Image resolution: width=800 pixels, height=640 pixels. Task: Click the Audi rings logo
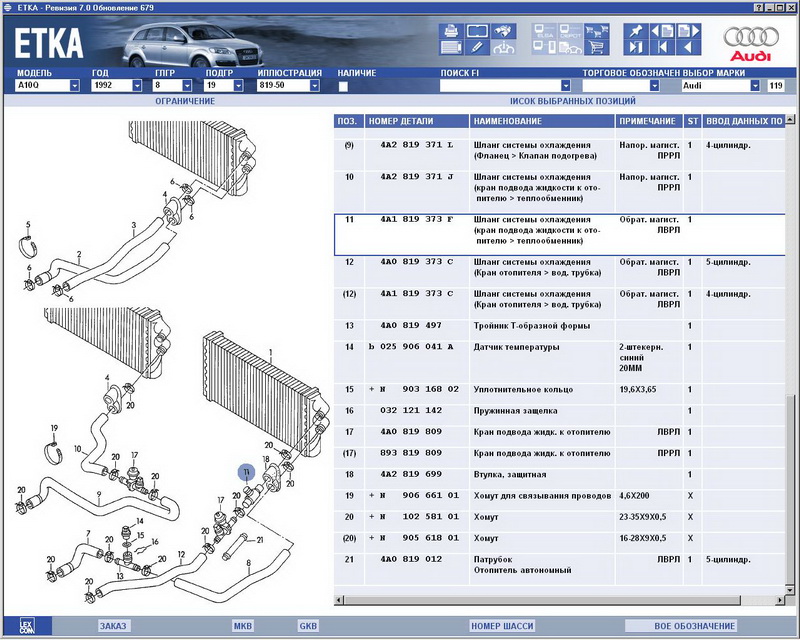(751, 37)
